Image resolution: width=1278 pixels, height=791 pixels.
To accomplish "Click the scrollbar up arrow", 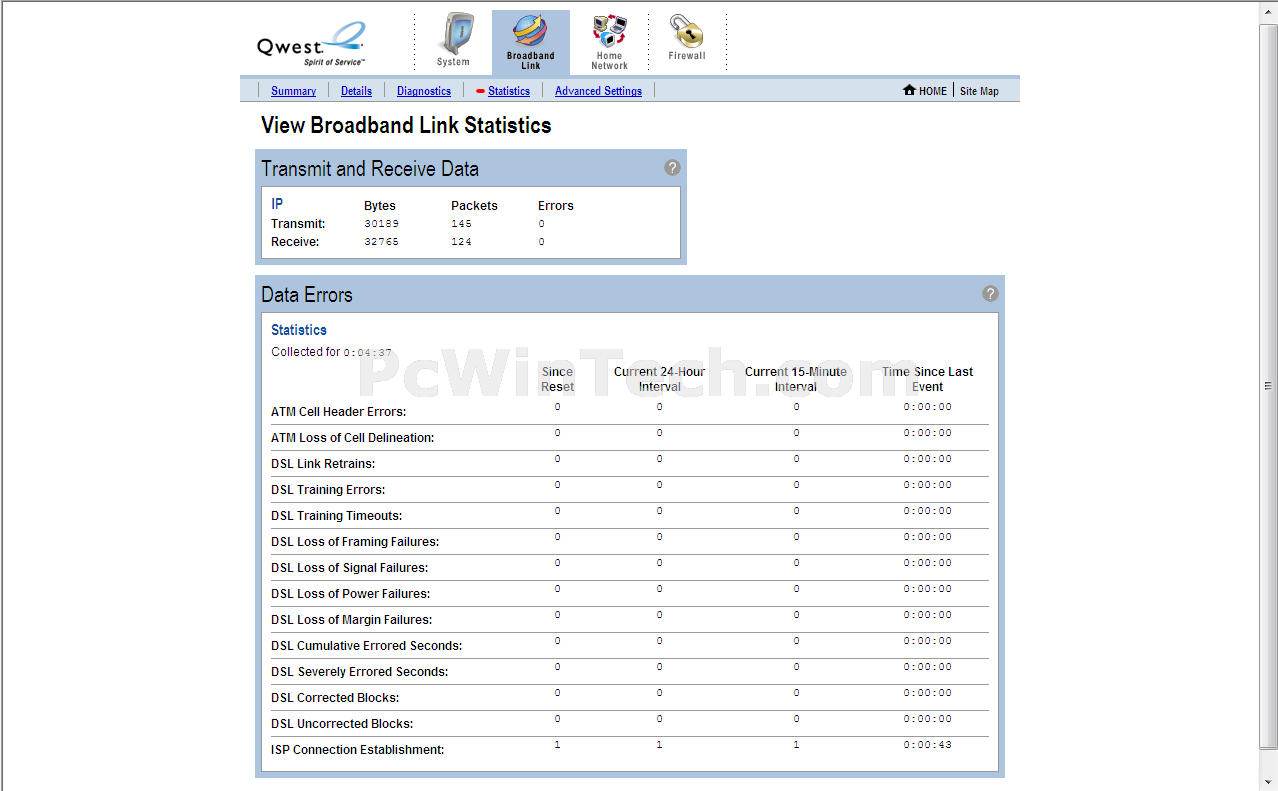I will click(1268, 10).
